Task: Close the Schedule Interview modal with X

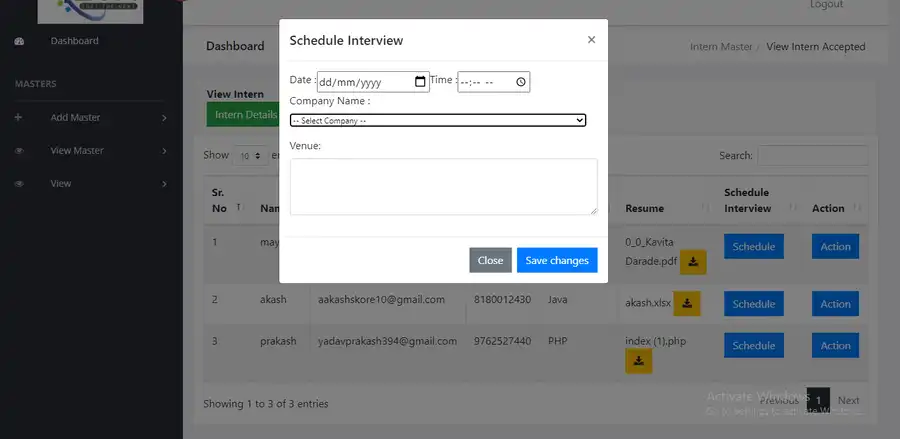Action: click(x=591, y=40)
